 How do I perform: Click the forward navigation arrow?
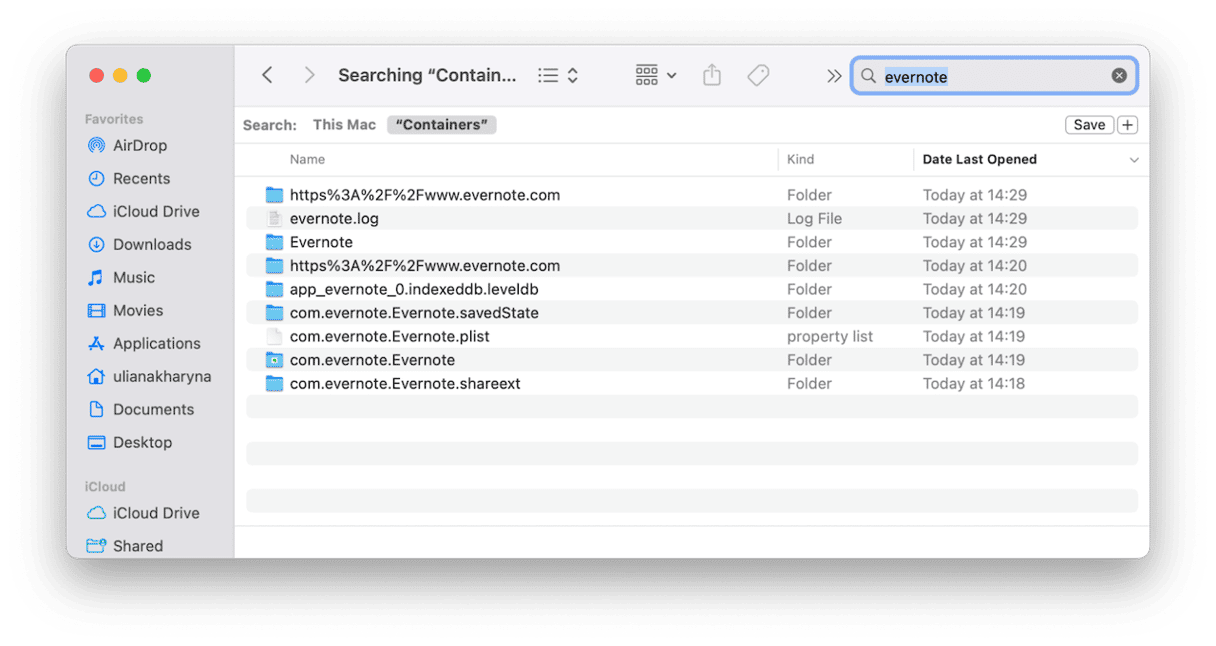(x=309, y=76)
